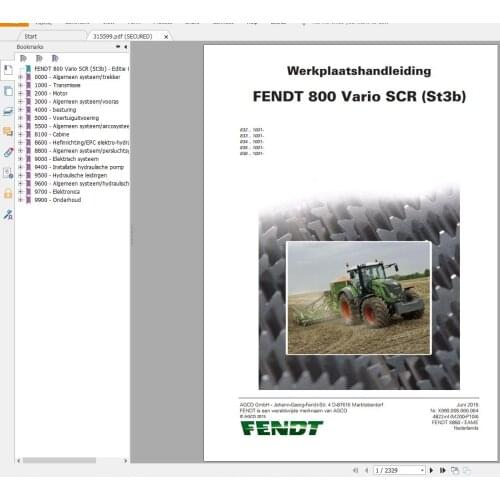Screen dimensions: 500x500
Task: Expand the 4000 bookmark node
Action: (21, 110)
